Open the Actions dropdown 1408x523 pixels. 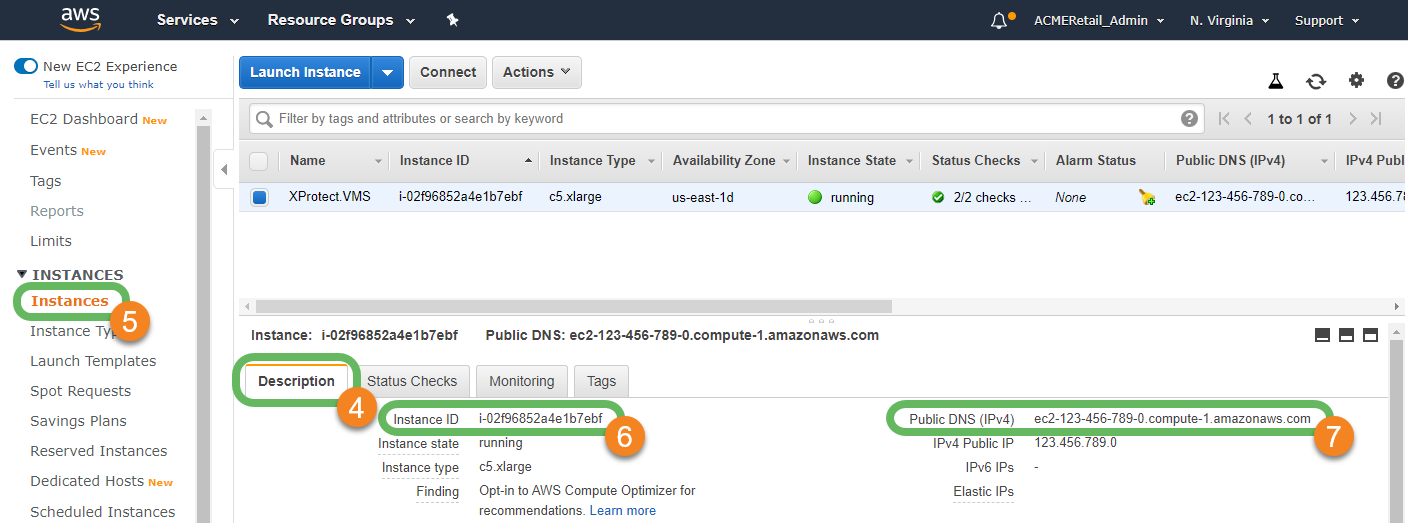coord(536,72)
